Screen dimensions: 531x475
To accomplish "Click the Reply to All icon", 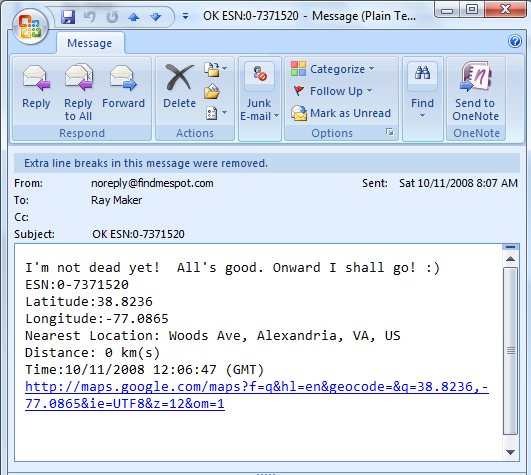I will click(x=79, y=78).
